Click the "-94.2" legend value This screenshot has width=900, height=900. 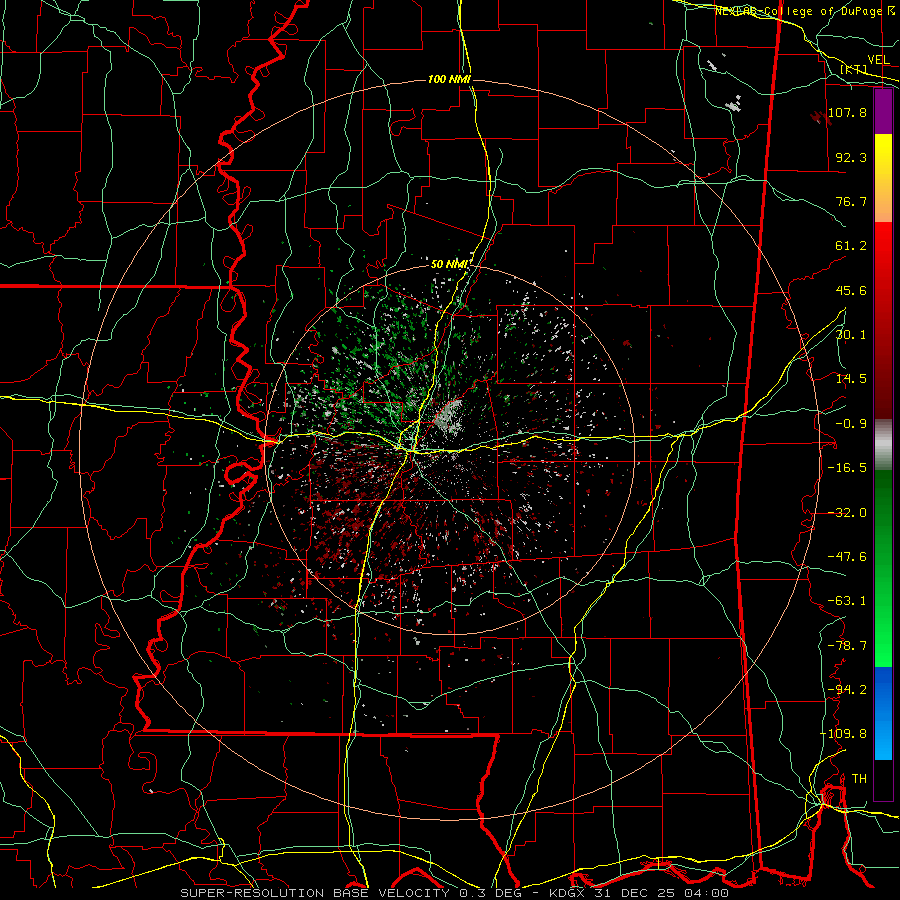(847, 689)
